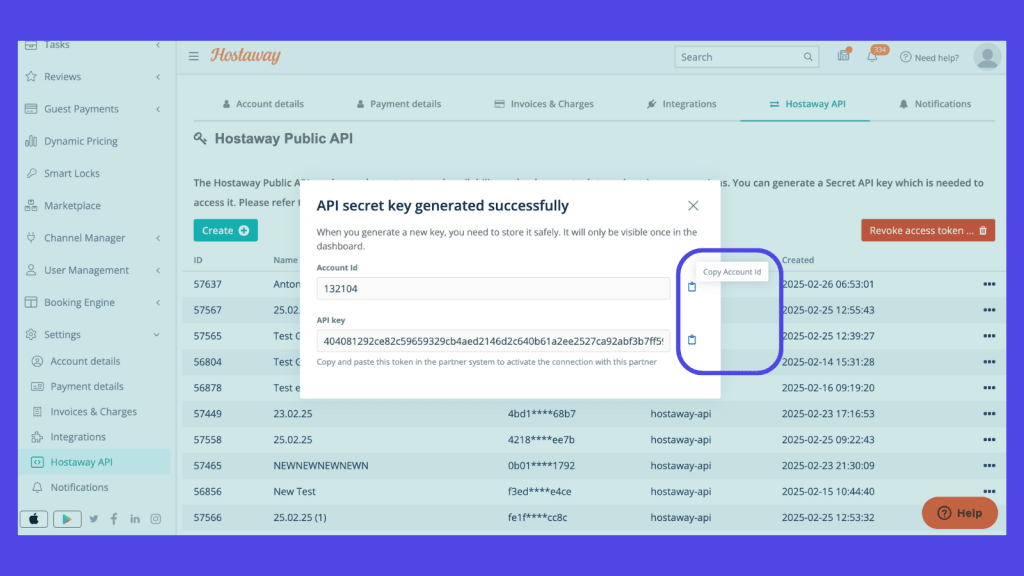Copy the API key with clipboard icon
1024x576 pixels.
(692, 340)
